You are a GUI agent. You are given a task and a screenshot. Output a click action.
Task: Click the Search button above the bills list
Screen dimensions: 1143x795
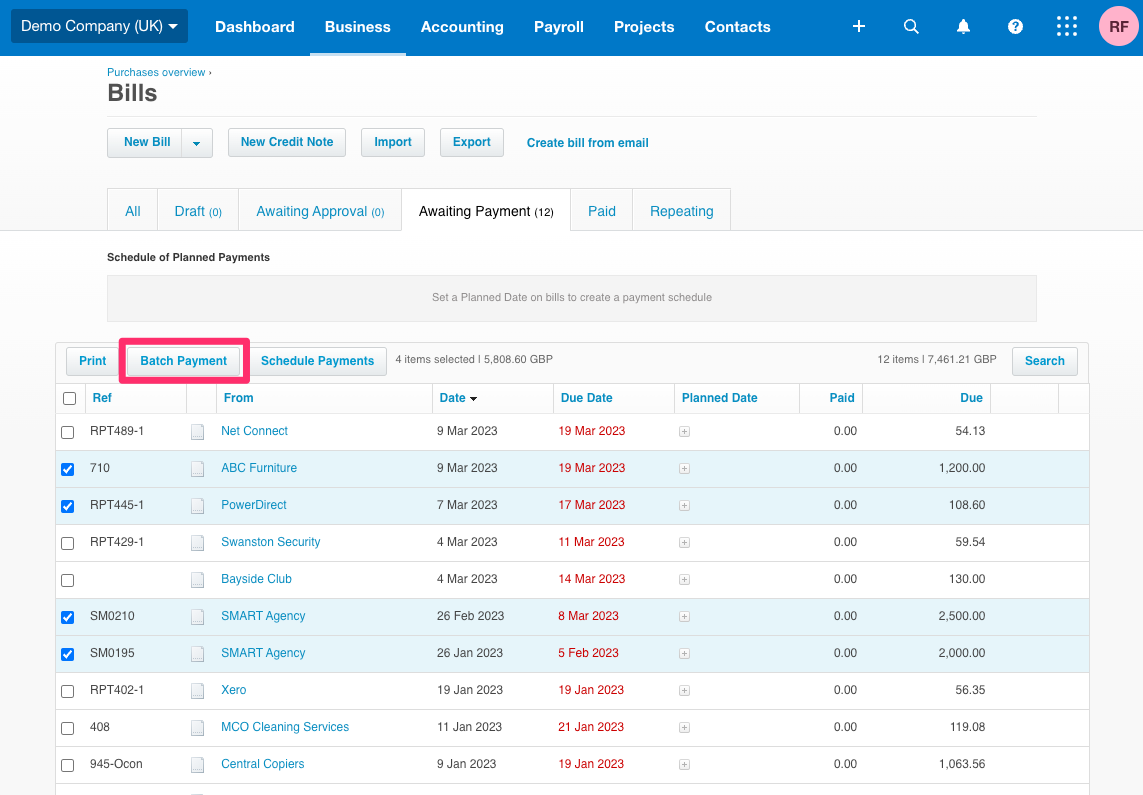coord(1044,361)
